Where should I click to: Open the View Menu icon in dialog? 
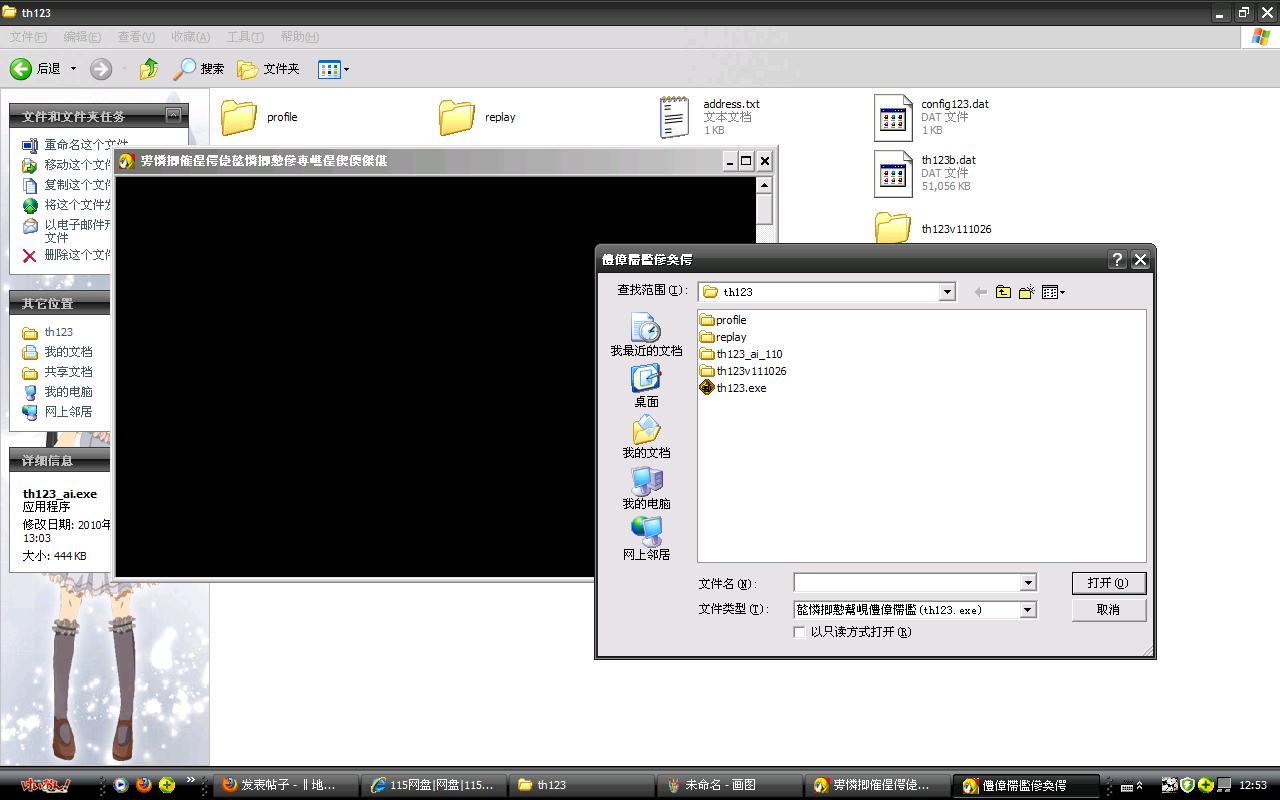coord(1053,292)
